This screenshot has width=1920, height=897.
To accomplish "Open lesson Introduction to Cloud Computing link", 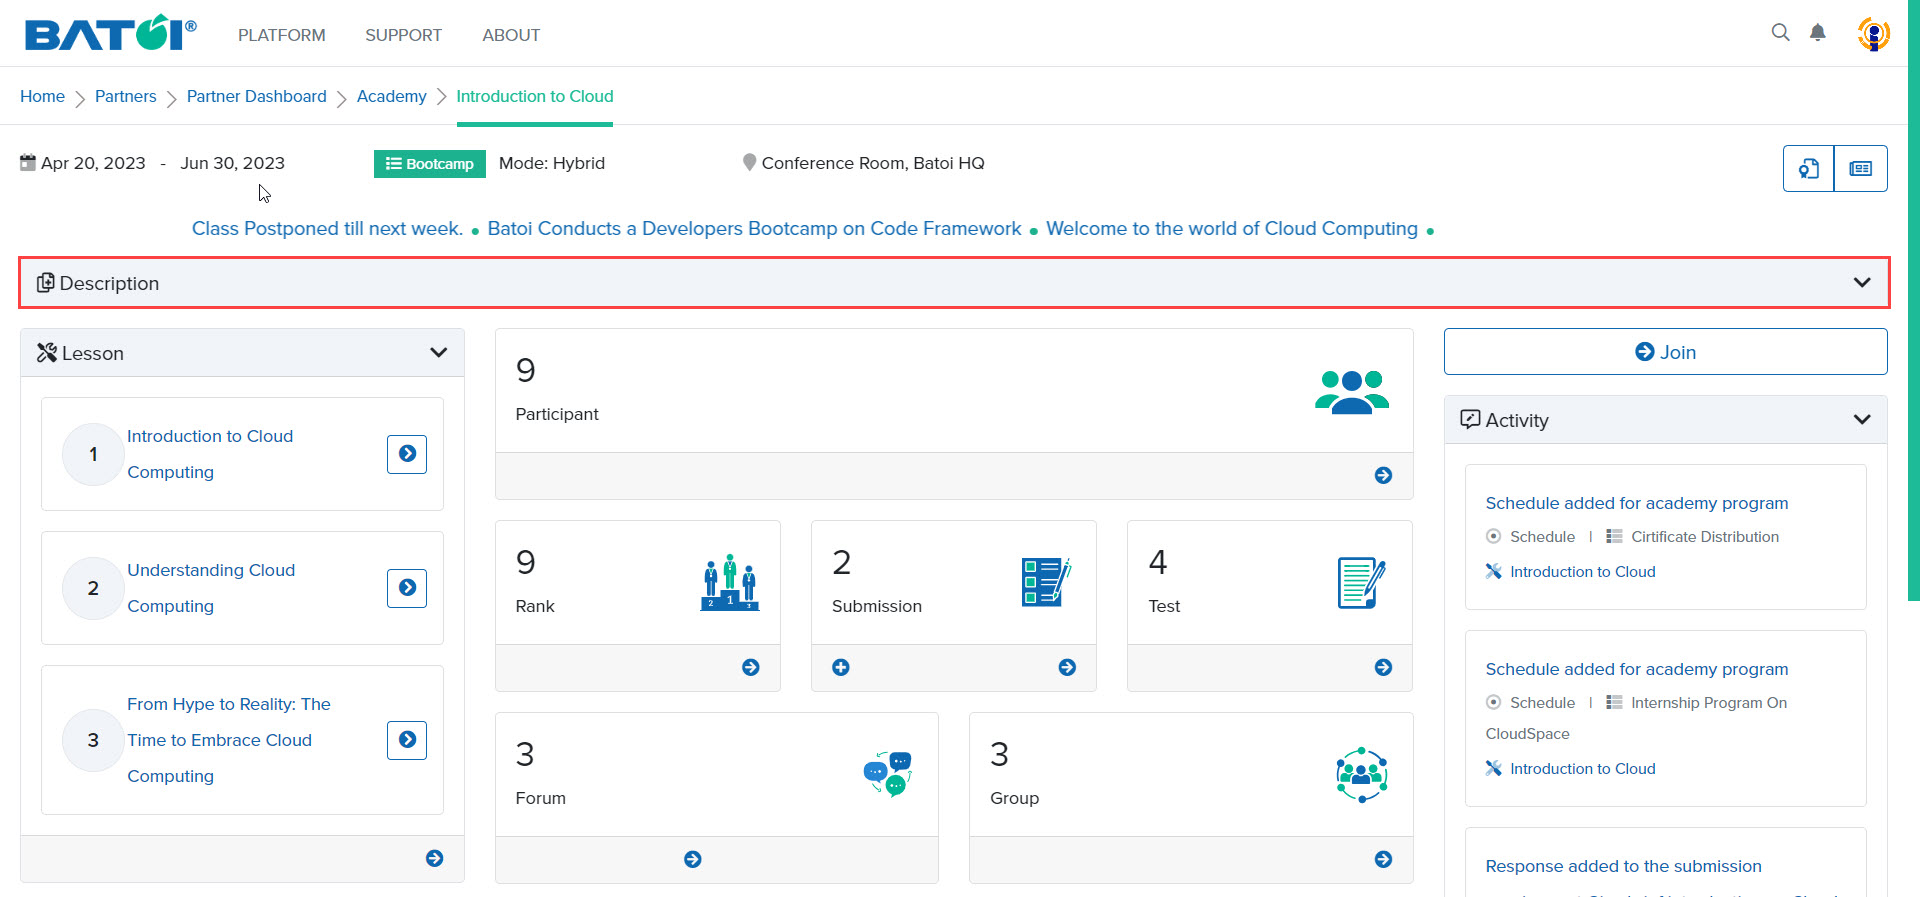I will pyautogui.click(x=210, y=454).
